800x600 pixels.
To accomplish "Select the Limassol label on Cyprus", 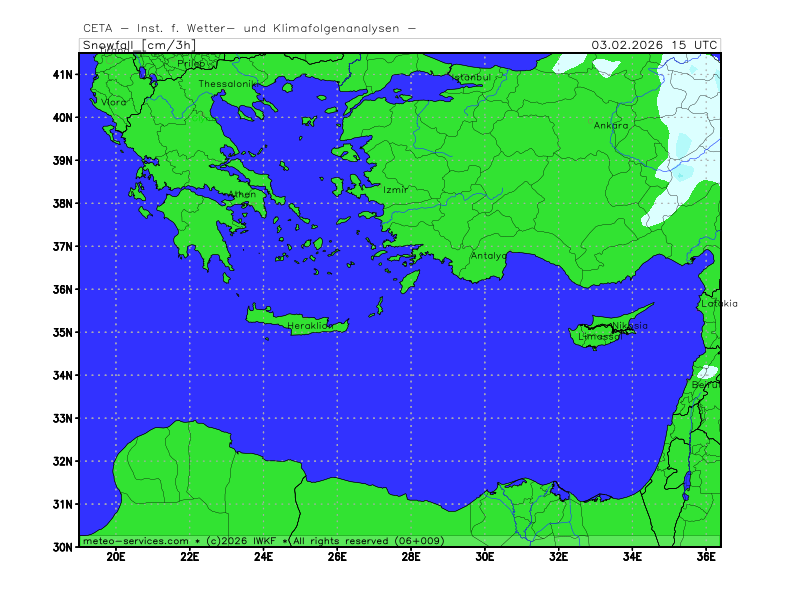I will 600,337.
